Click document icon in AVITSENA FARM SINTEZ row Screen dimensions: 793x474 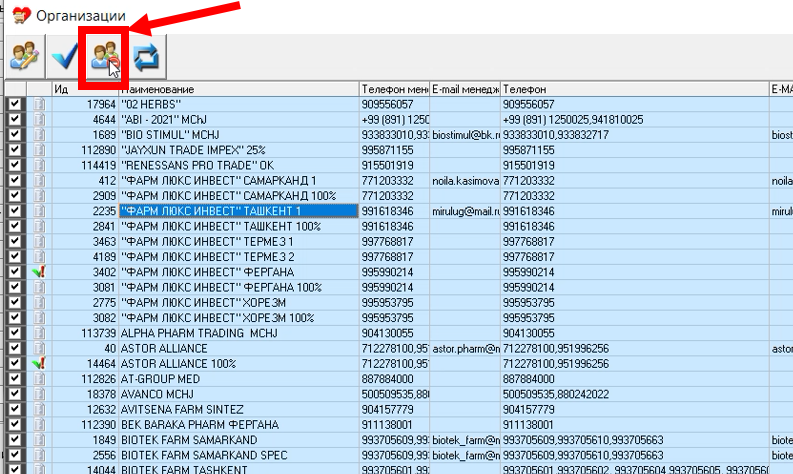click(39, 409)
